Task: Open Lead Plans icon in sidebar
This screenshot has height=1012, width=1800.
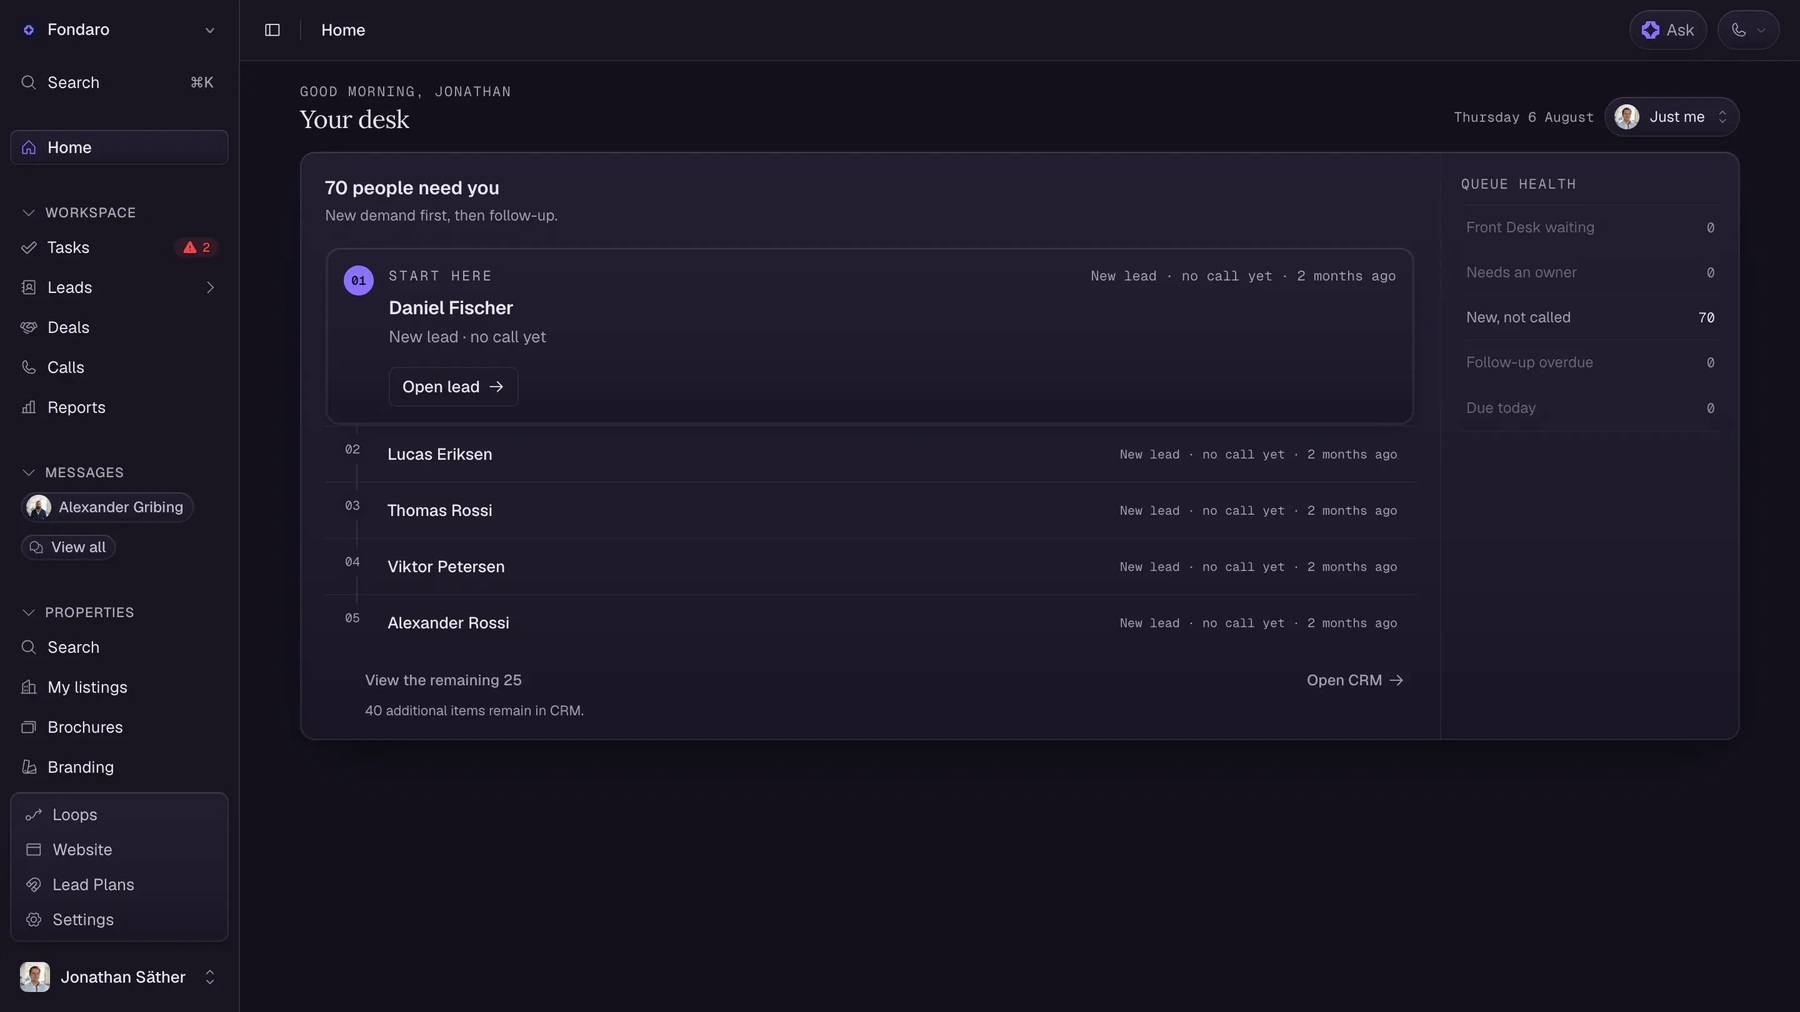Action: (x=34, y=885)
